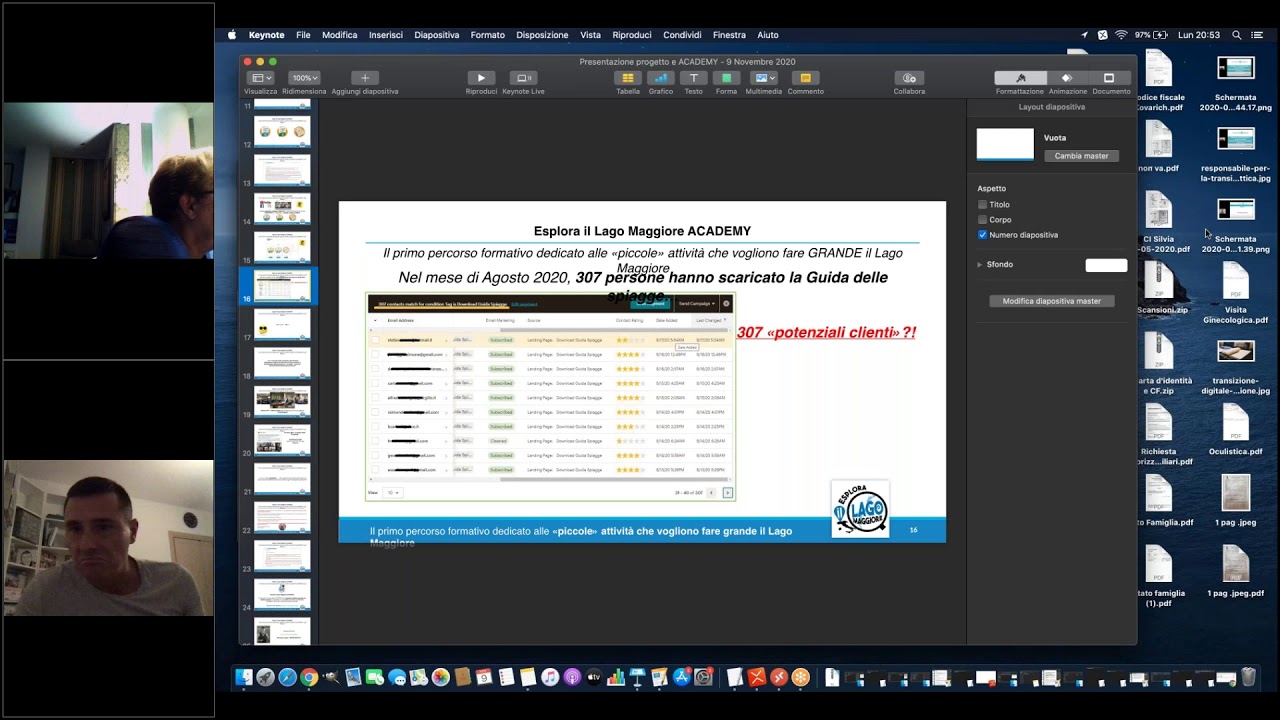
Task: Open Keynote Live from the toolbar
Action: point(523,78)
